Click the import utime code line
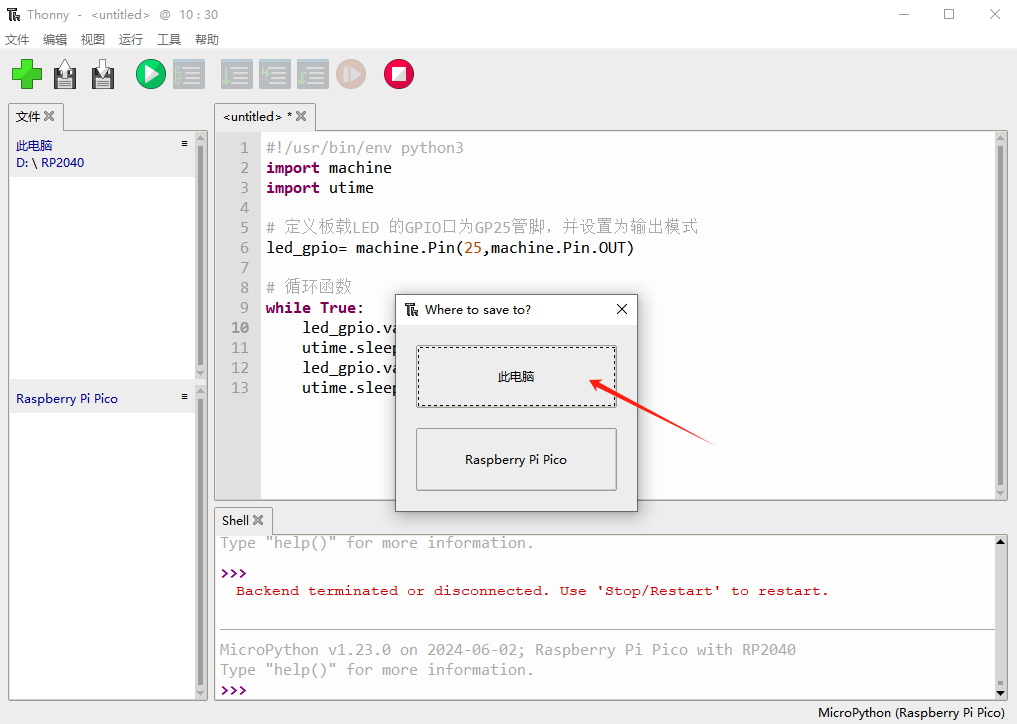The image size is (1017, 724). pyautogui.click(x=320, y=188)
